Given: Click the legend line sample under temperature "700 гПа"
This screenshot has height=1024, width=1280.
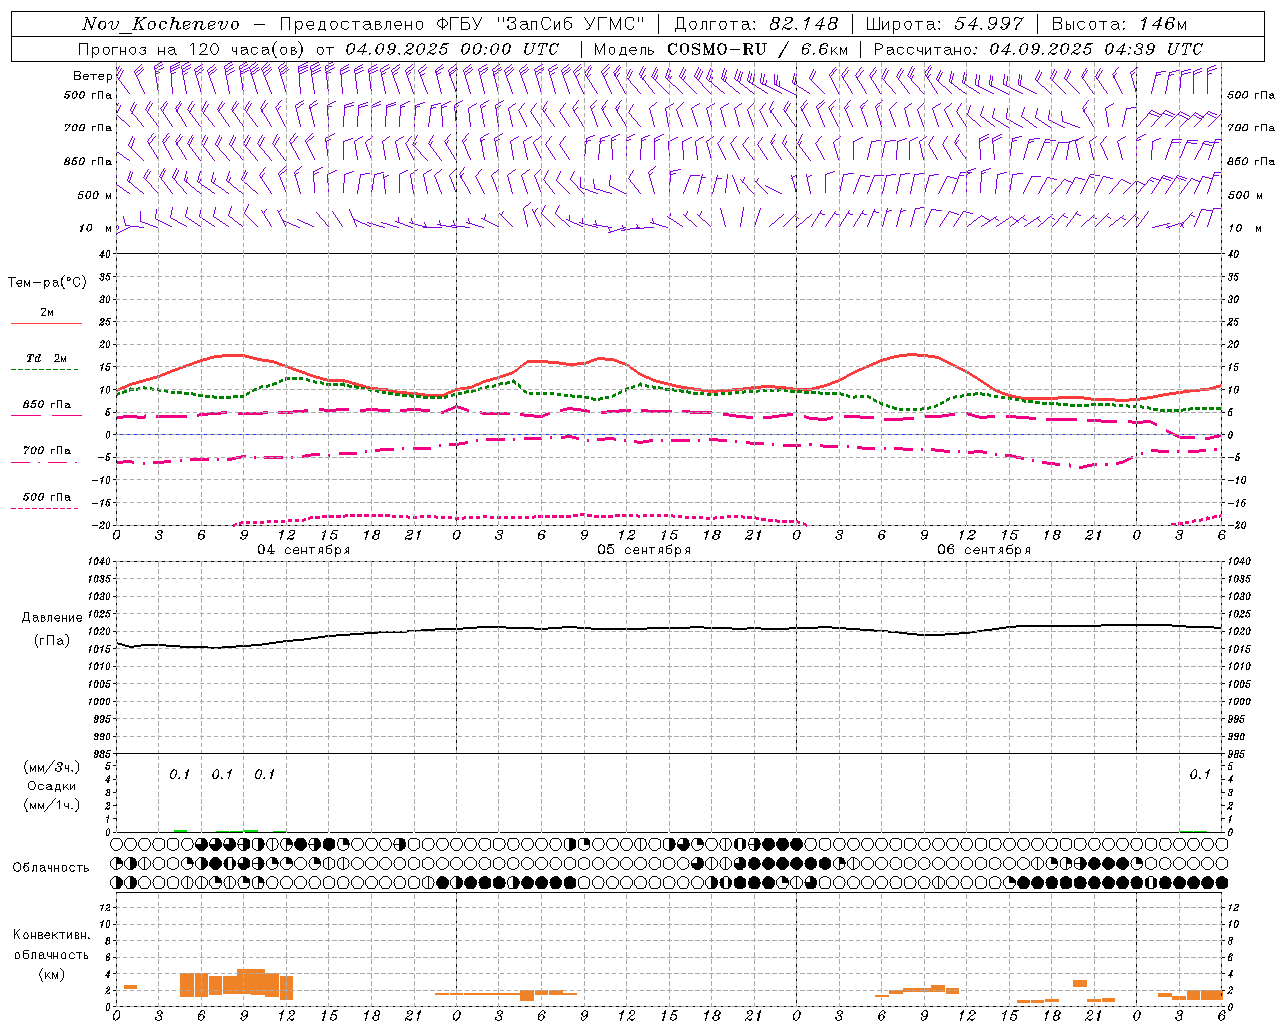Looking at the screenshot, I should pos(45,462).
